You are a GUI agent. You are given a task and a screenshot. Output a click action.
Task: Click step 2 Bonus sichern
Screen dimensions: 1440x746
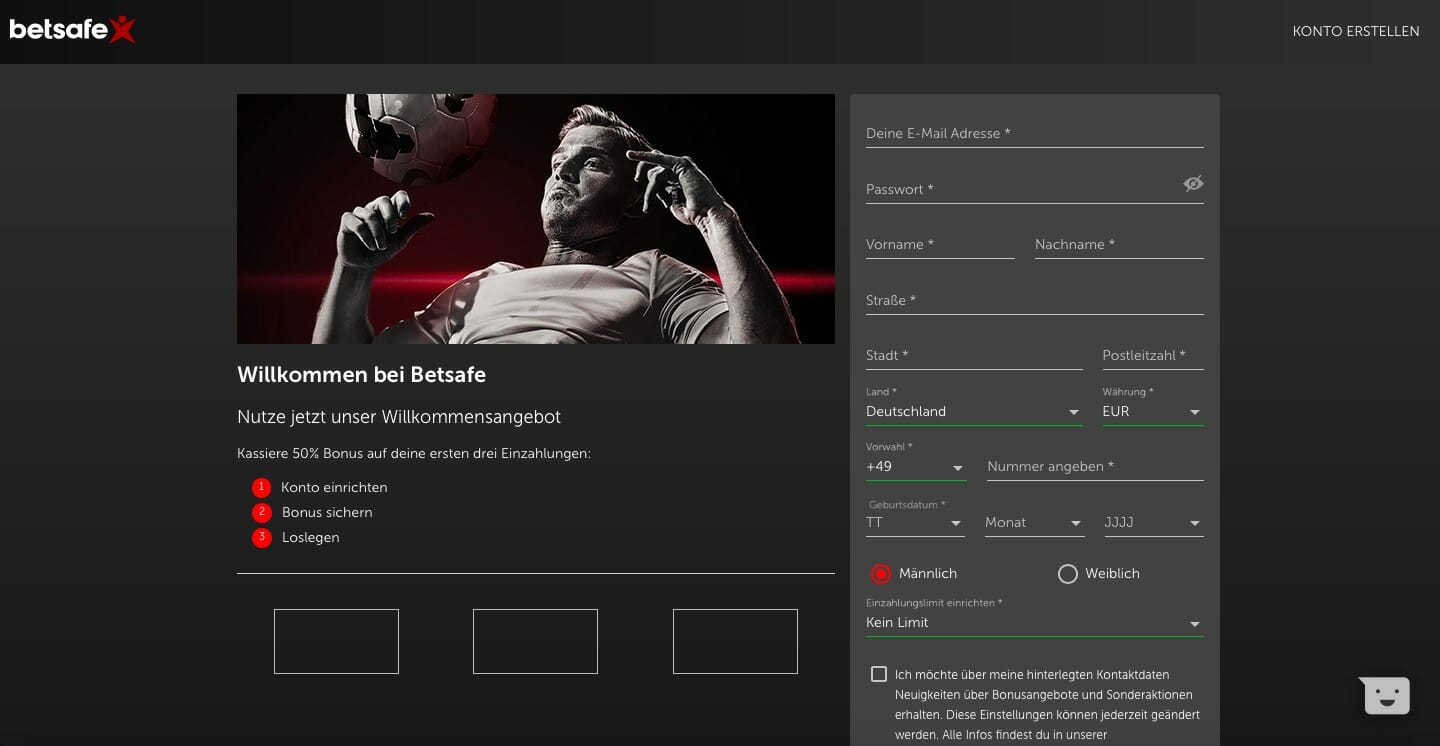[x=313, y=513]
